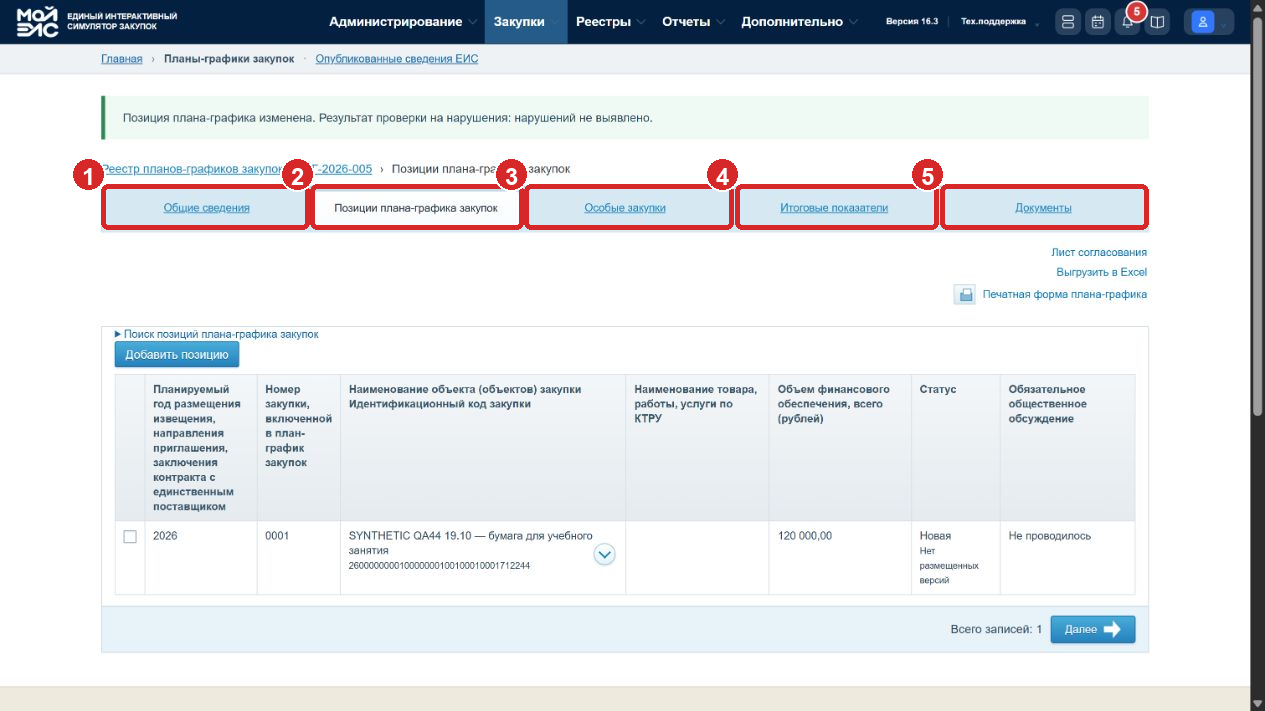Screen dimensions: 1265x711
Task: Switch to the Общие сведения tab
Action: (206, 208)
